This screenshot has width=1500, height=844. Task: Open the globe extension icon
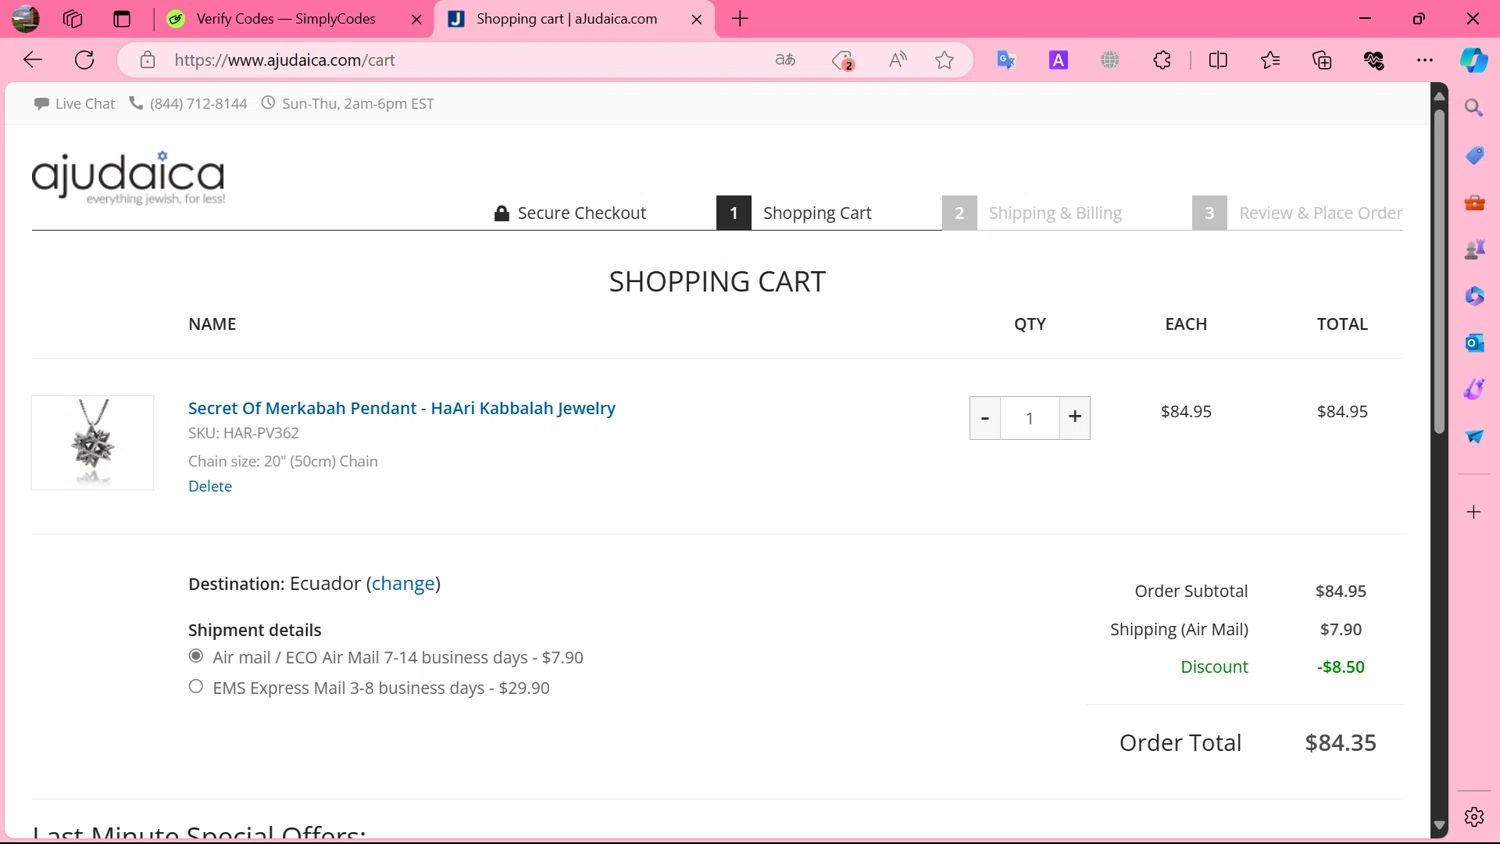click(x=1110, y=60)
